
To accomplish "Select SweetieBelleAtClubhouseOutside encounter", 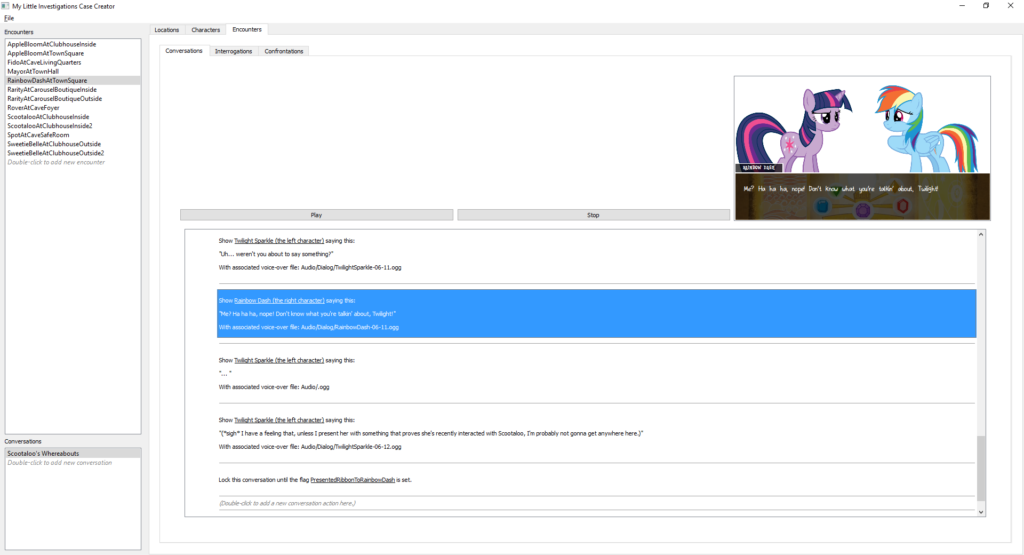I will click(x=72, y=144).
